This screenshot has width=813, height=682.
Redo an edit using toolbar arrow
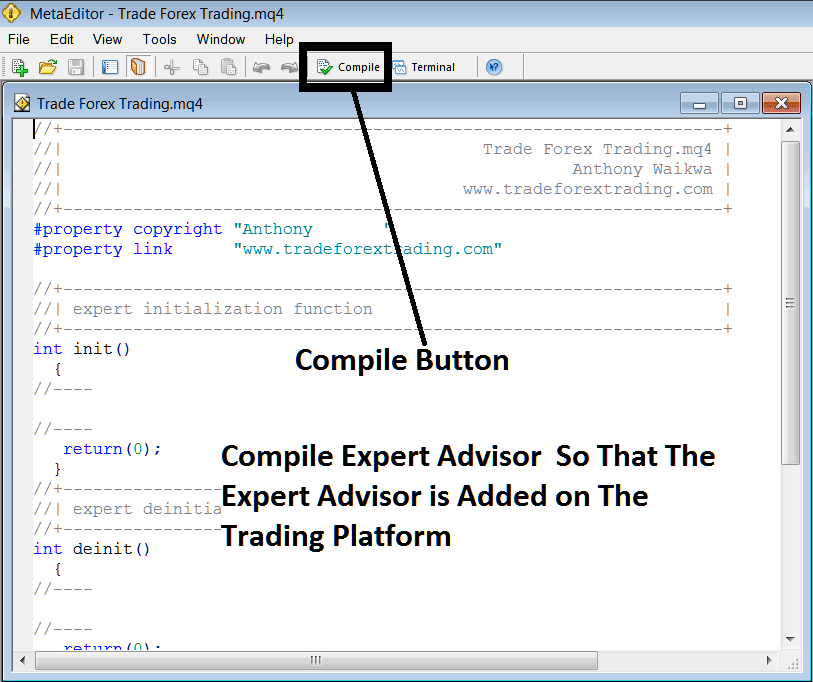click(x=288, y=66)
